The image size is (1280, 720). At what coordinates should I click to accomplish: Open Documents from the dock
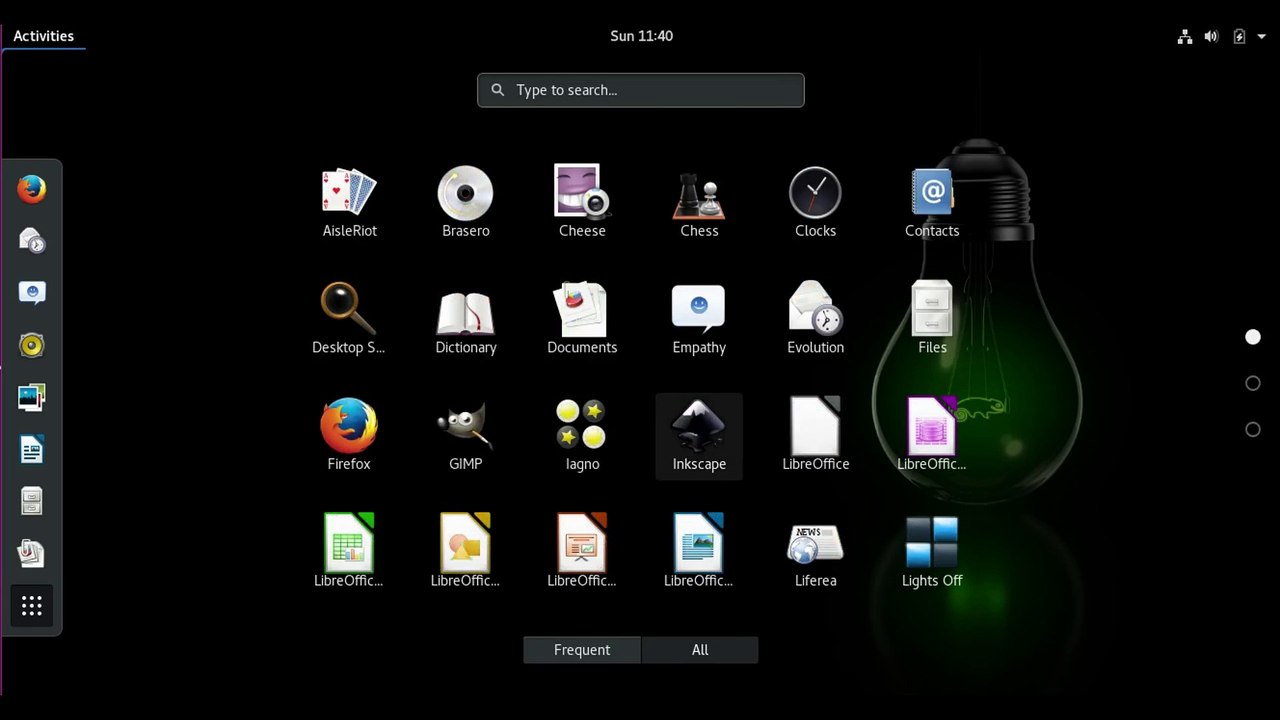[32, 553]
